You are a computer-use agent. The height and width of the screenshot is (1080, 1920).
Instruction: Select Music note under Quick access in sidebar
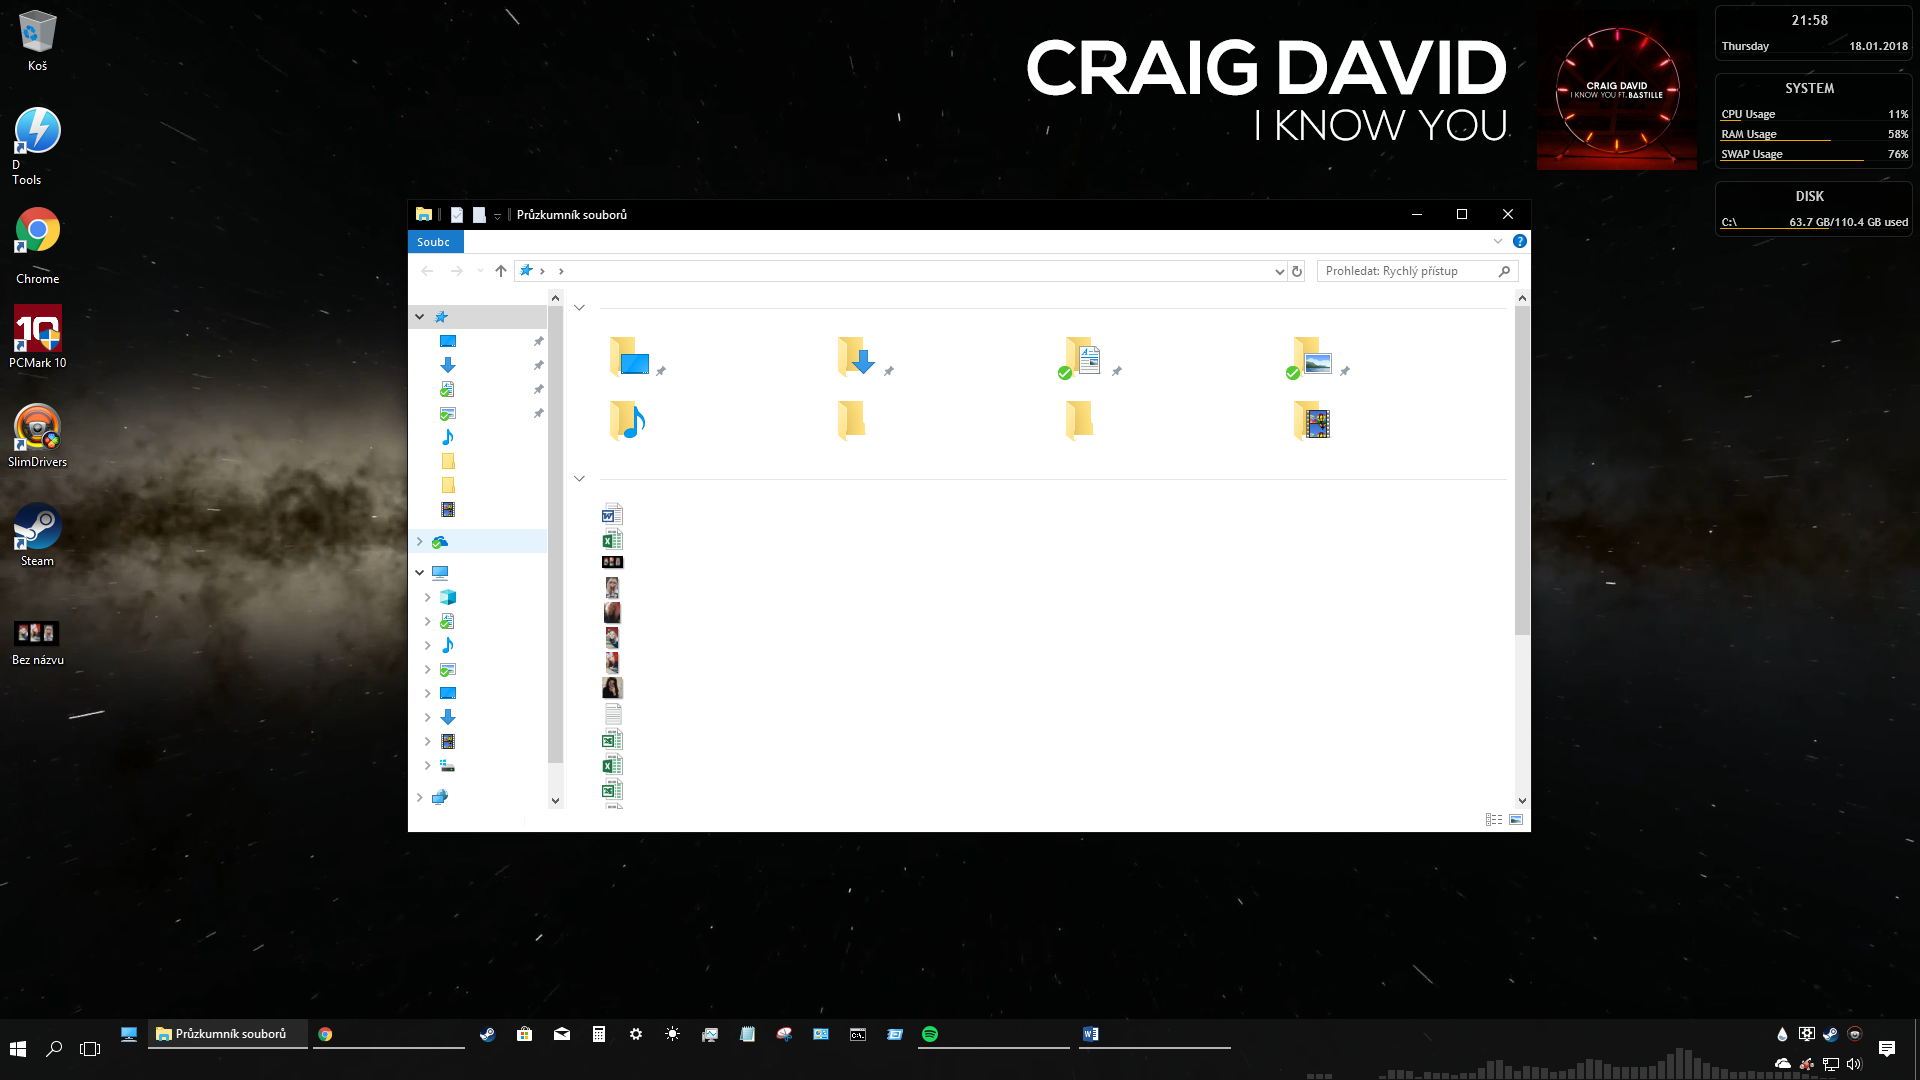click(x=448, y=437)
